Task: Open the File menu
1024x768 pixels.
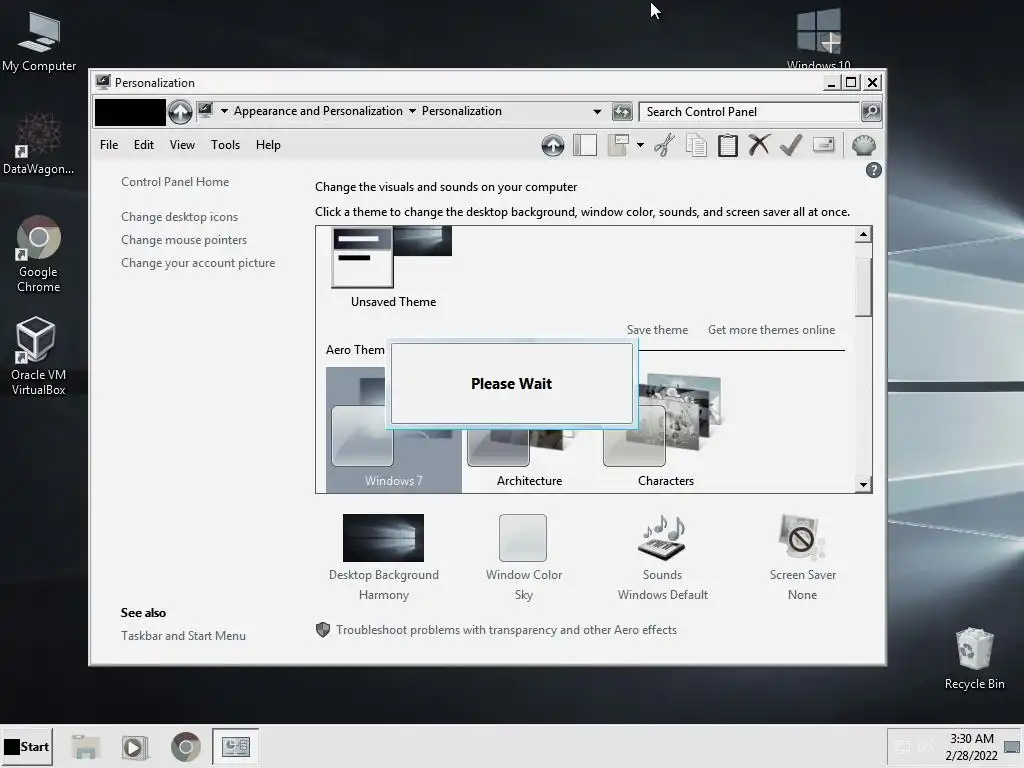Action: 108,145
